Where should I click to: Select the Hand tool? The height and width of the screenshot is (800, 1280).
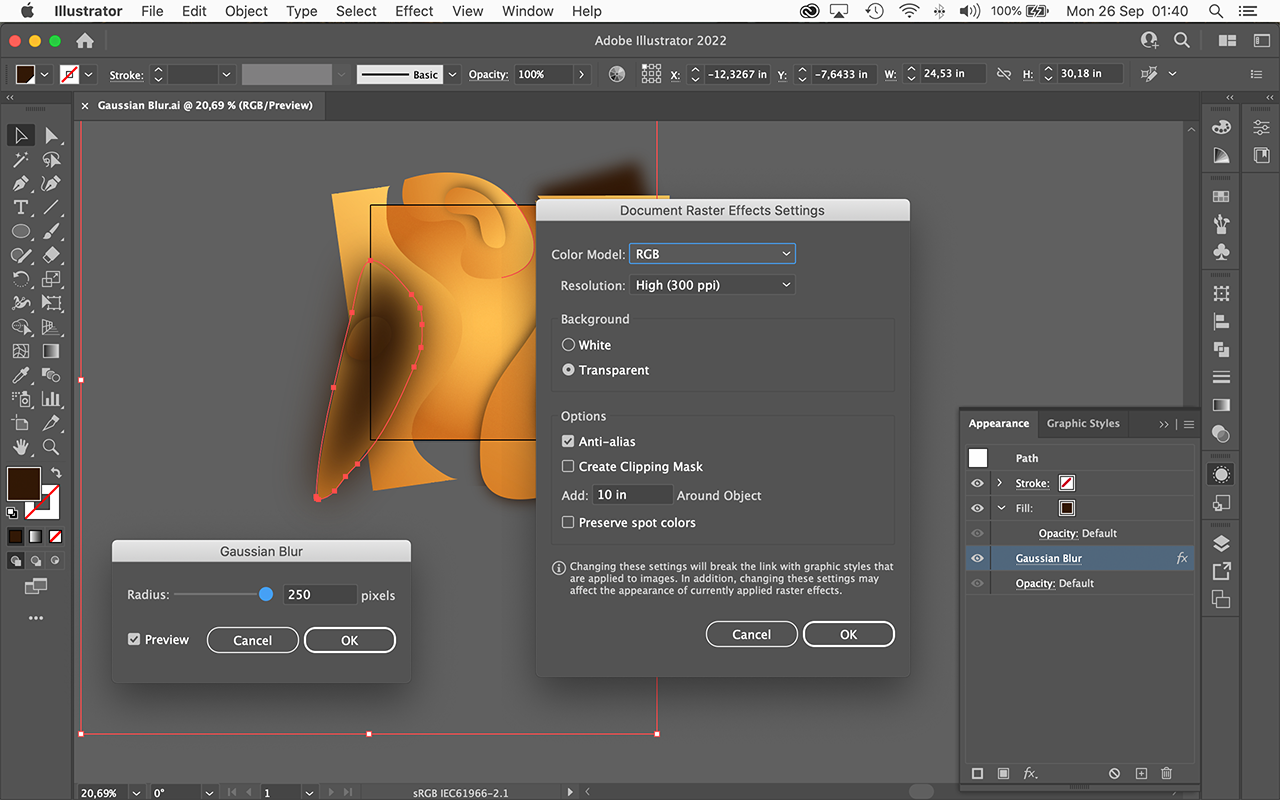(x=20, y=448)
